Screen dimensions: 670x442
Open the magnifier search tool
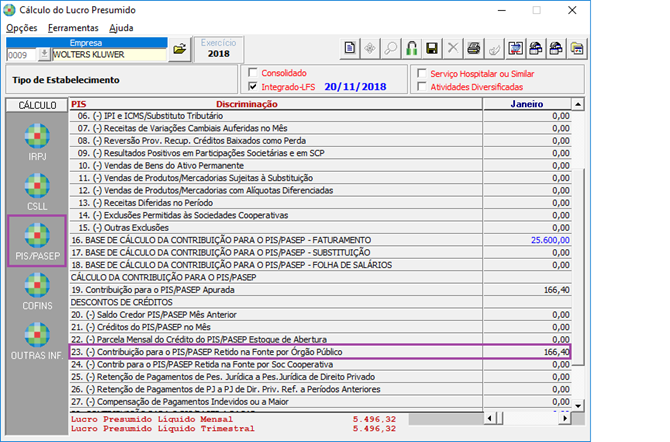391,48
